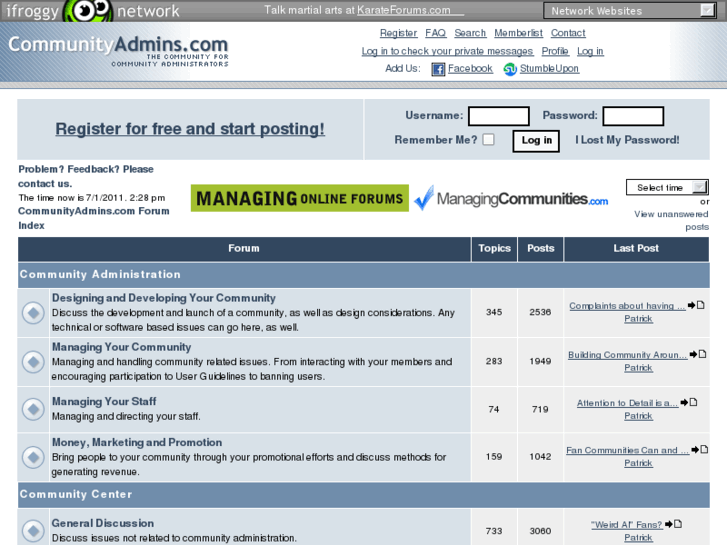The width and height of the screenshot is (727, 545).
Task: Open Money, Marketing and Promotion forum
Action: pos(137,442)
